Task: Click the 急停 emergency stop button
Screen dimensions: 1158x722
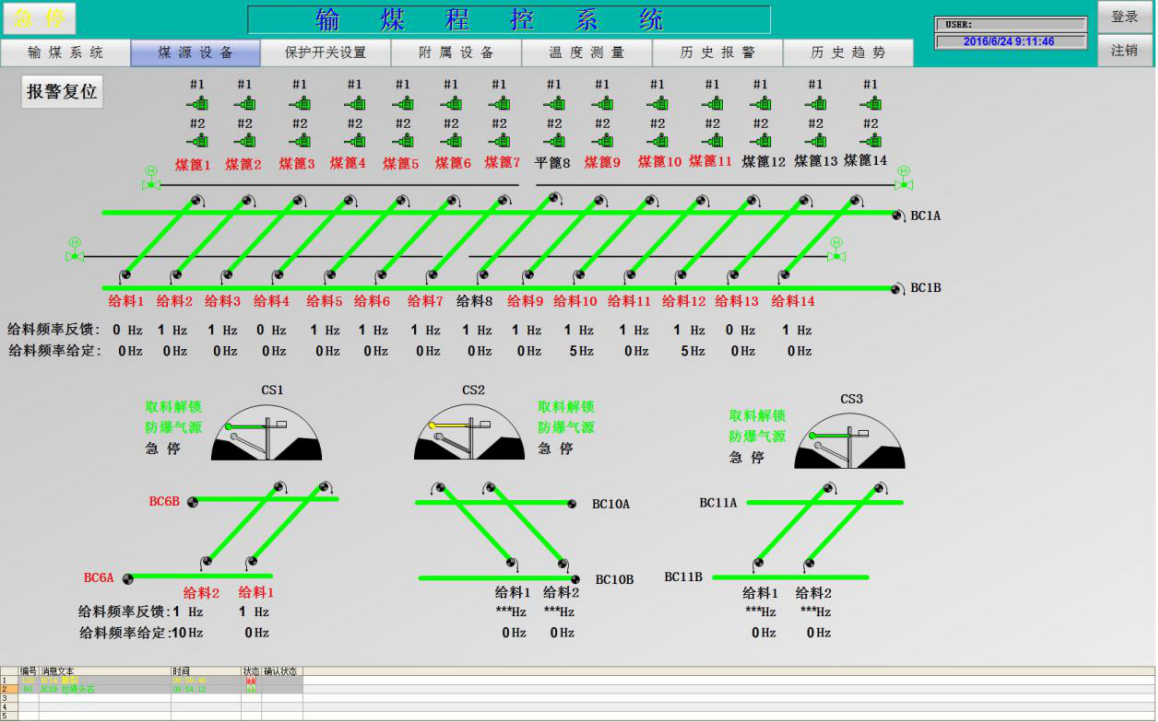Action: click(x=39, y=18)
